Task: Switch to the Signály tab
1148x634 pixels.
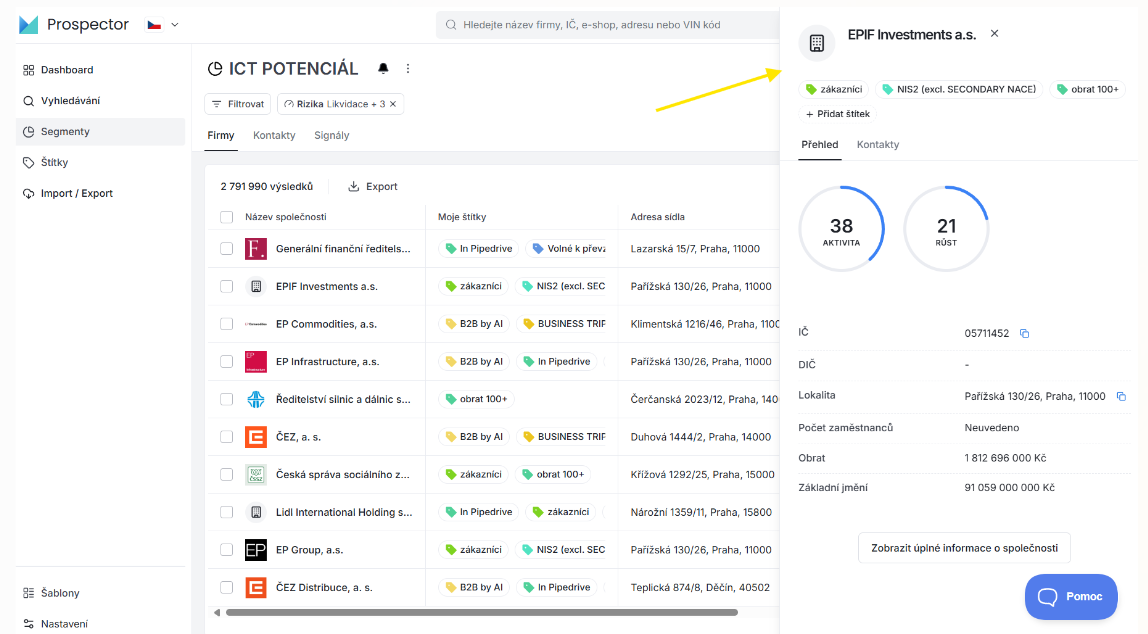Action: (332, 135)
